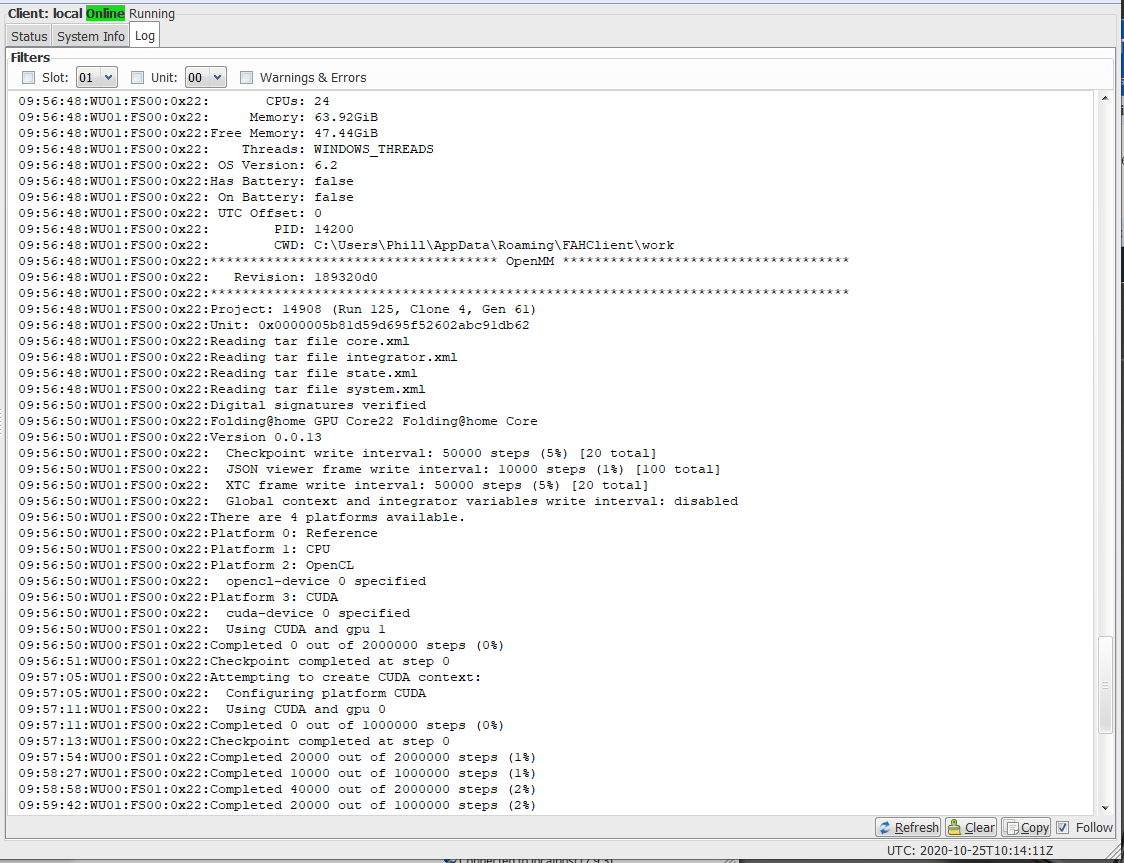Click log line 'UTC Offset: 0'
The height and width of the screenshot is (863, 1124).
[170, 213]
